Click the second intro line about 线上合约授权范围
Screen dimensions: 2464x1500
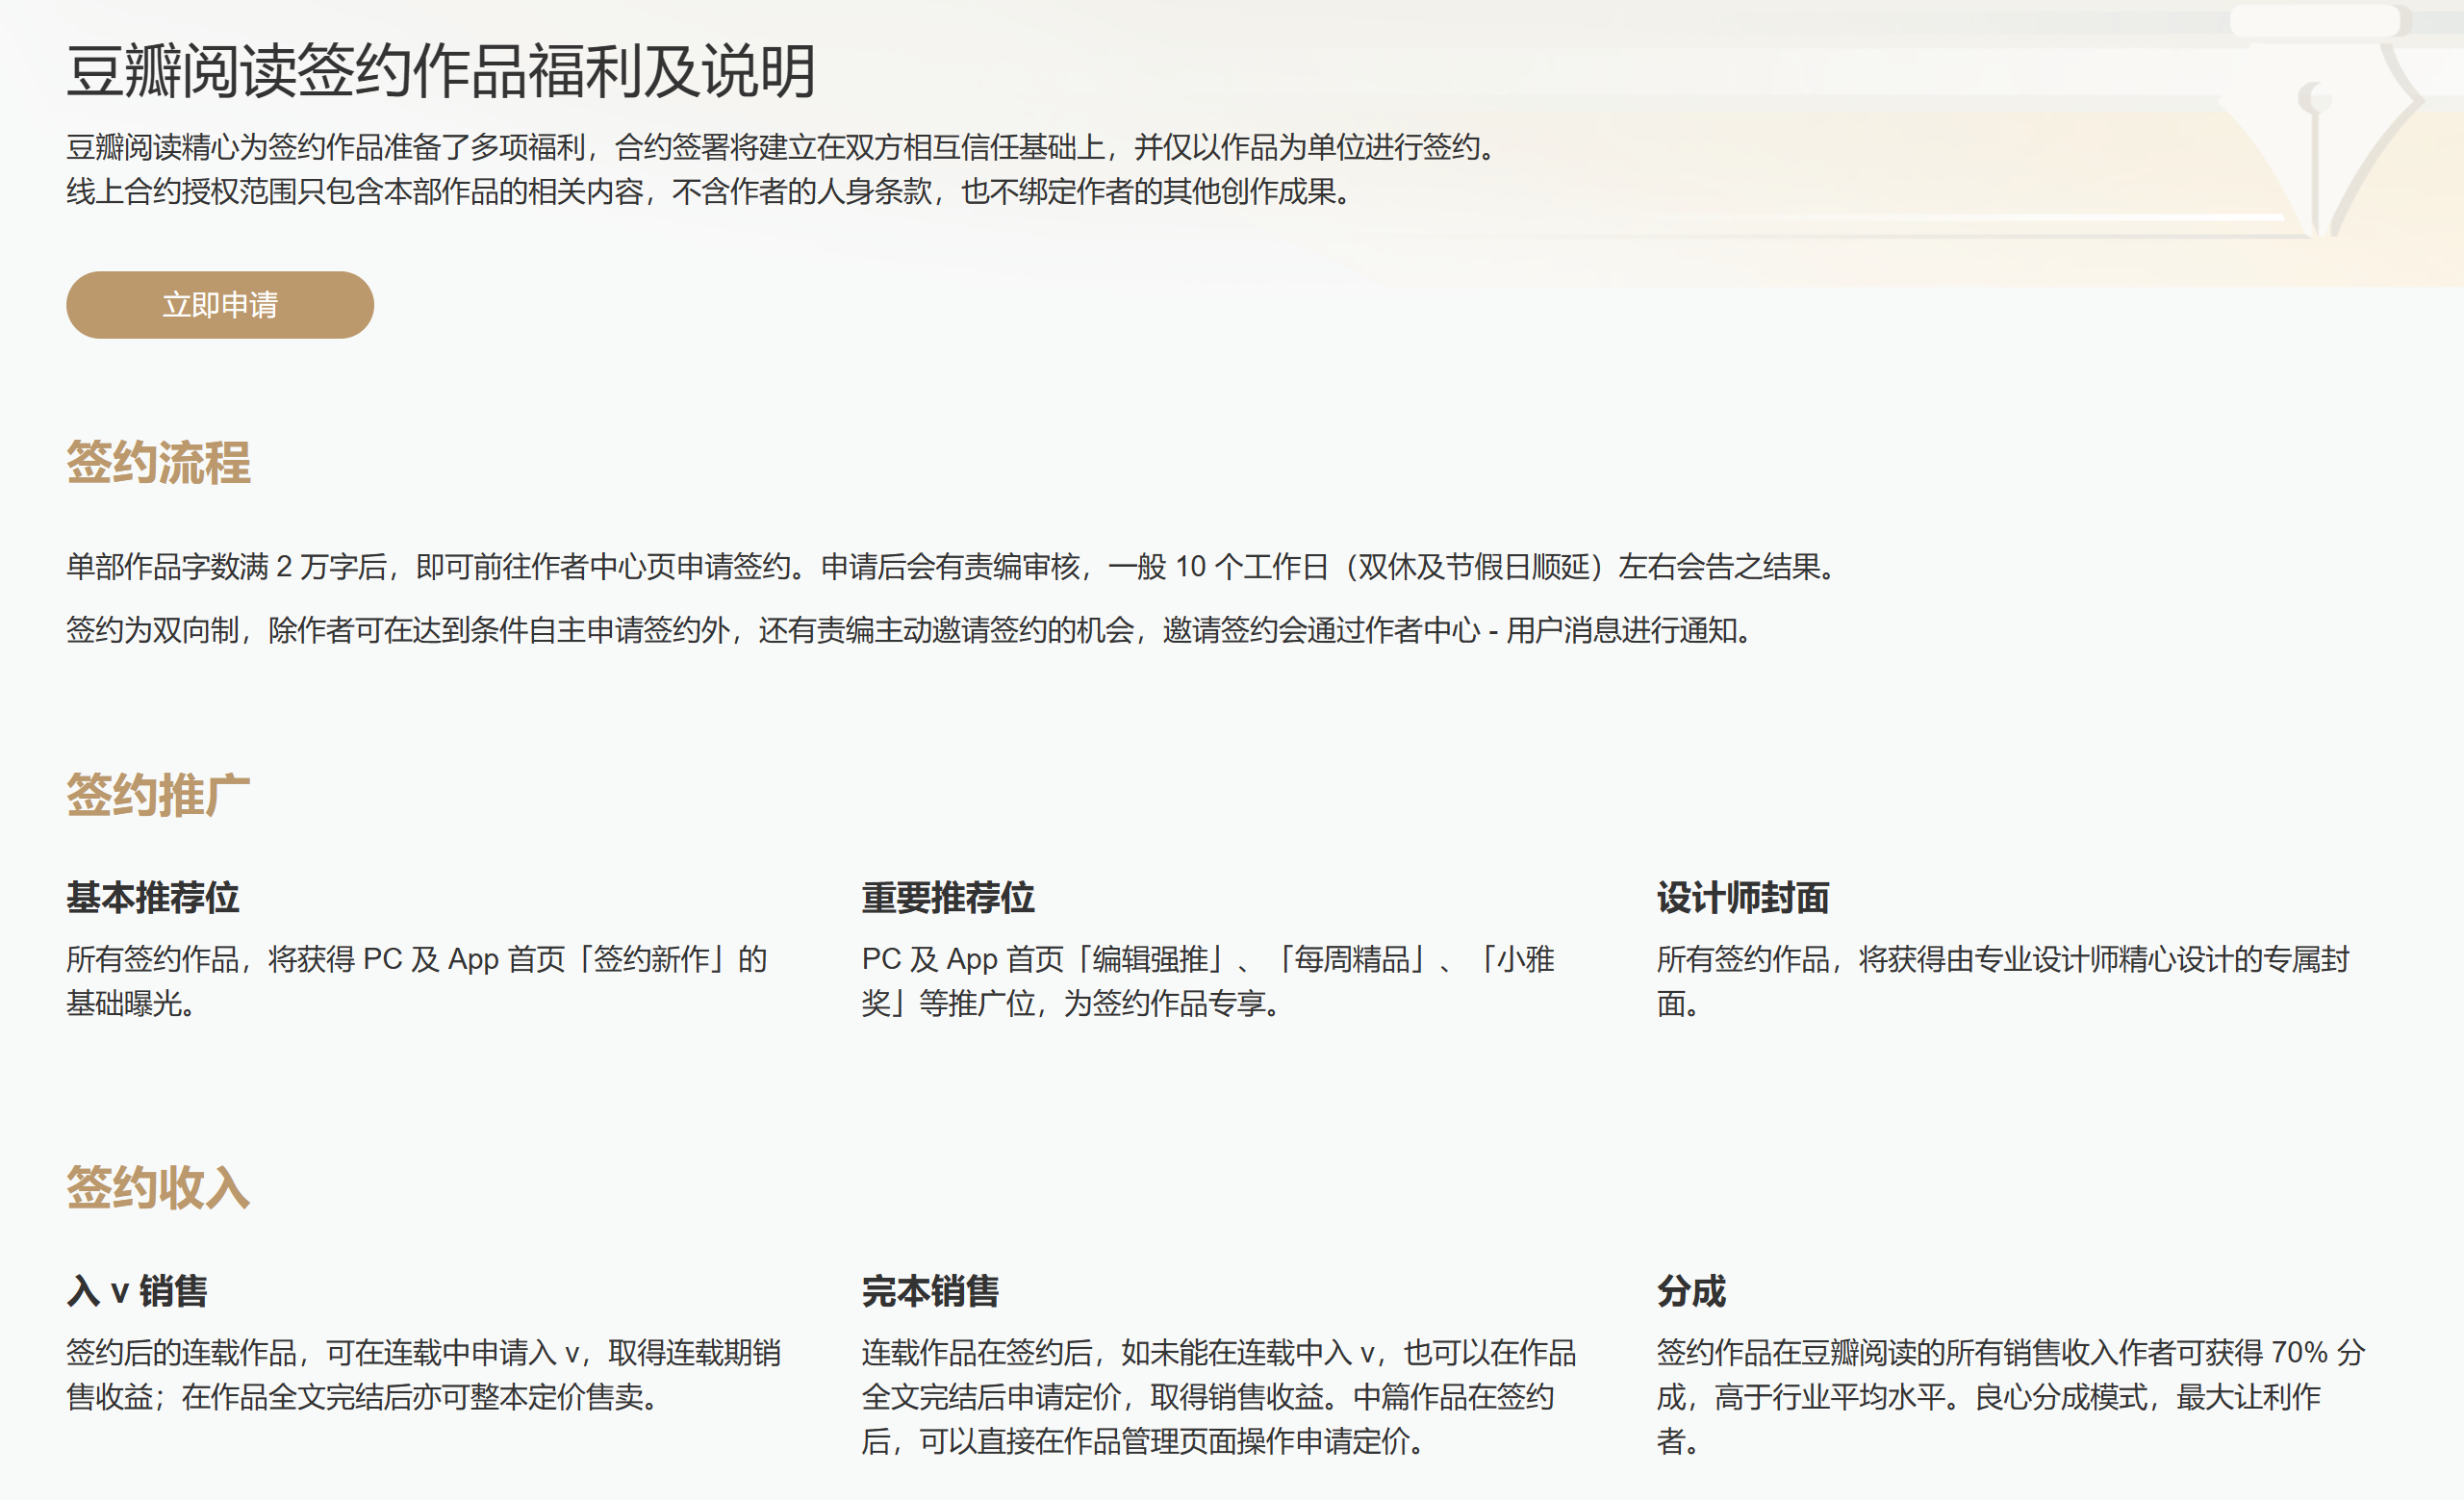710,191
